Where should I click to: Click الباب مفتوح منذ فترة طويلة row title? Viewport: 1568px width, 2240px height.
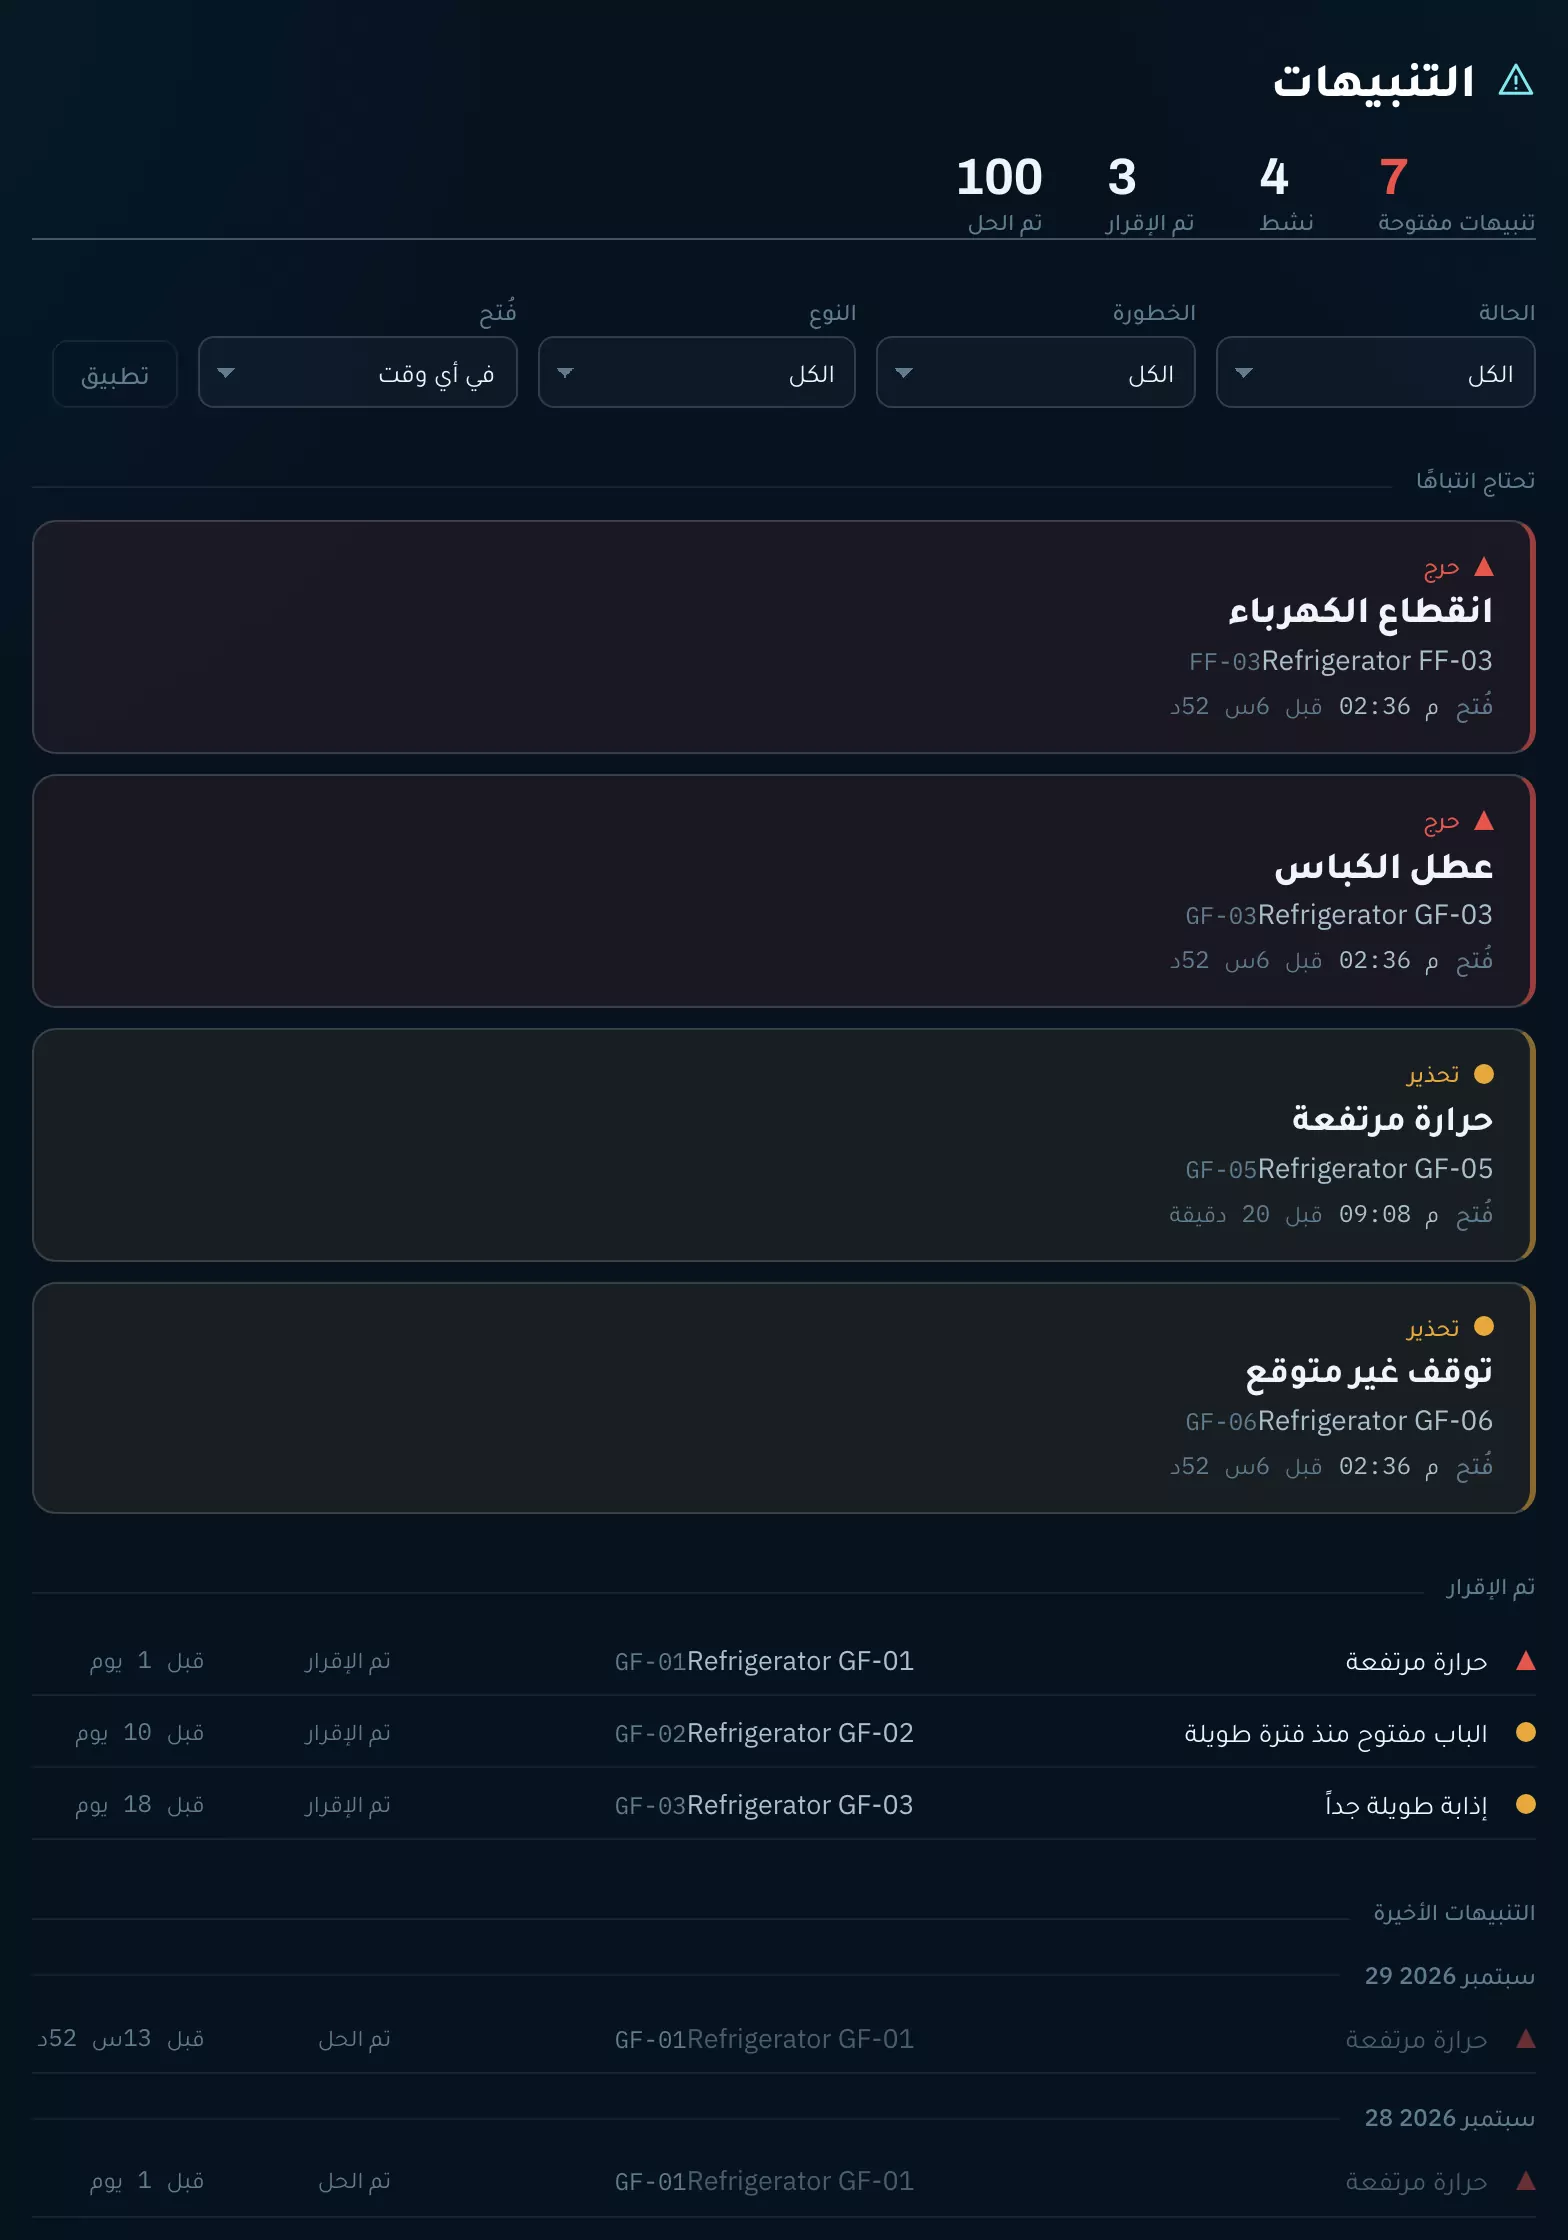coord(1336,1733)
